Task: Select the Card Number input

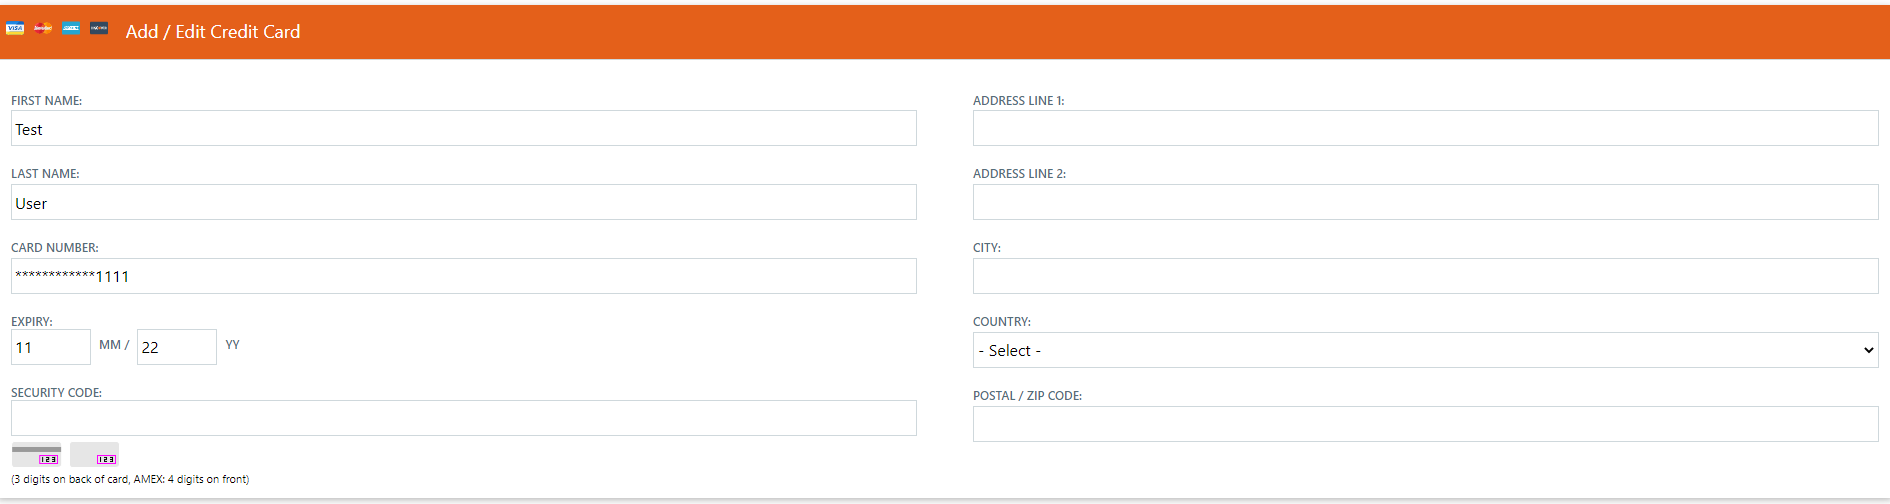Action: [463, 277]
